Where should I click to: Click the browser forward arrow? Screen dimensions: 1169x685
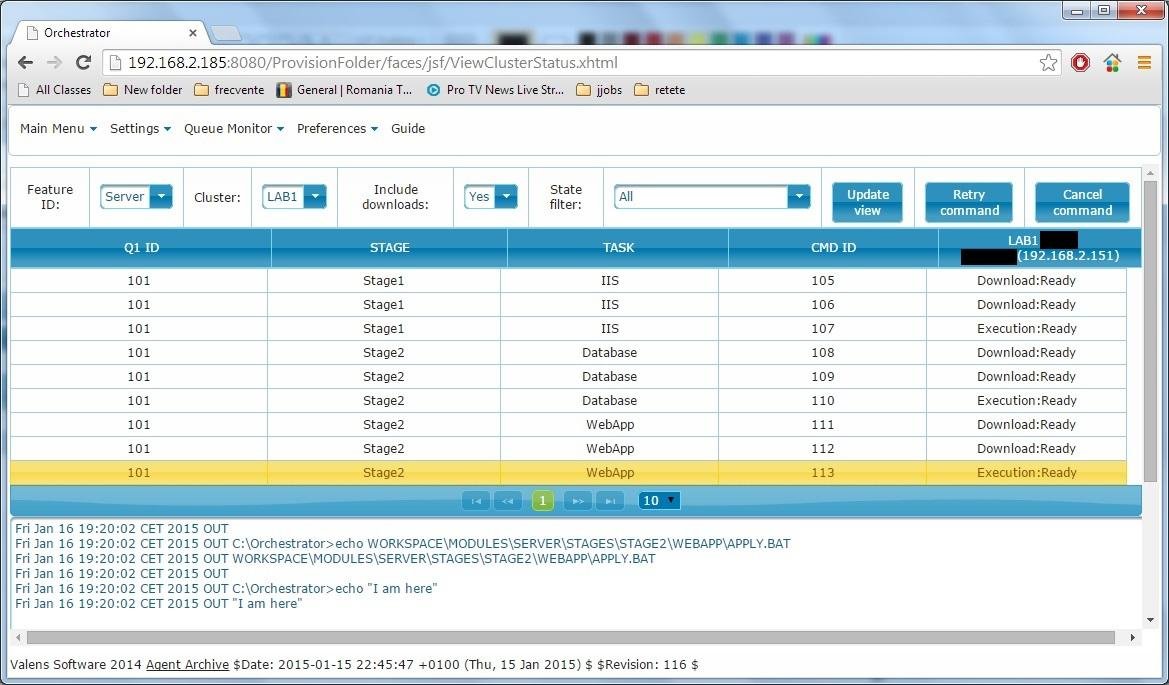coord(54,62)
